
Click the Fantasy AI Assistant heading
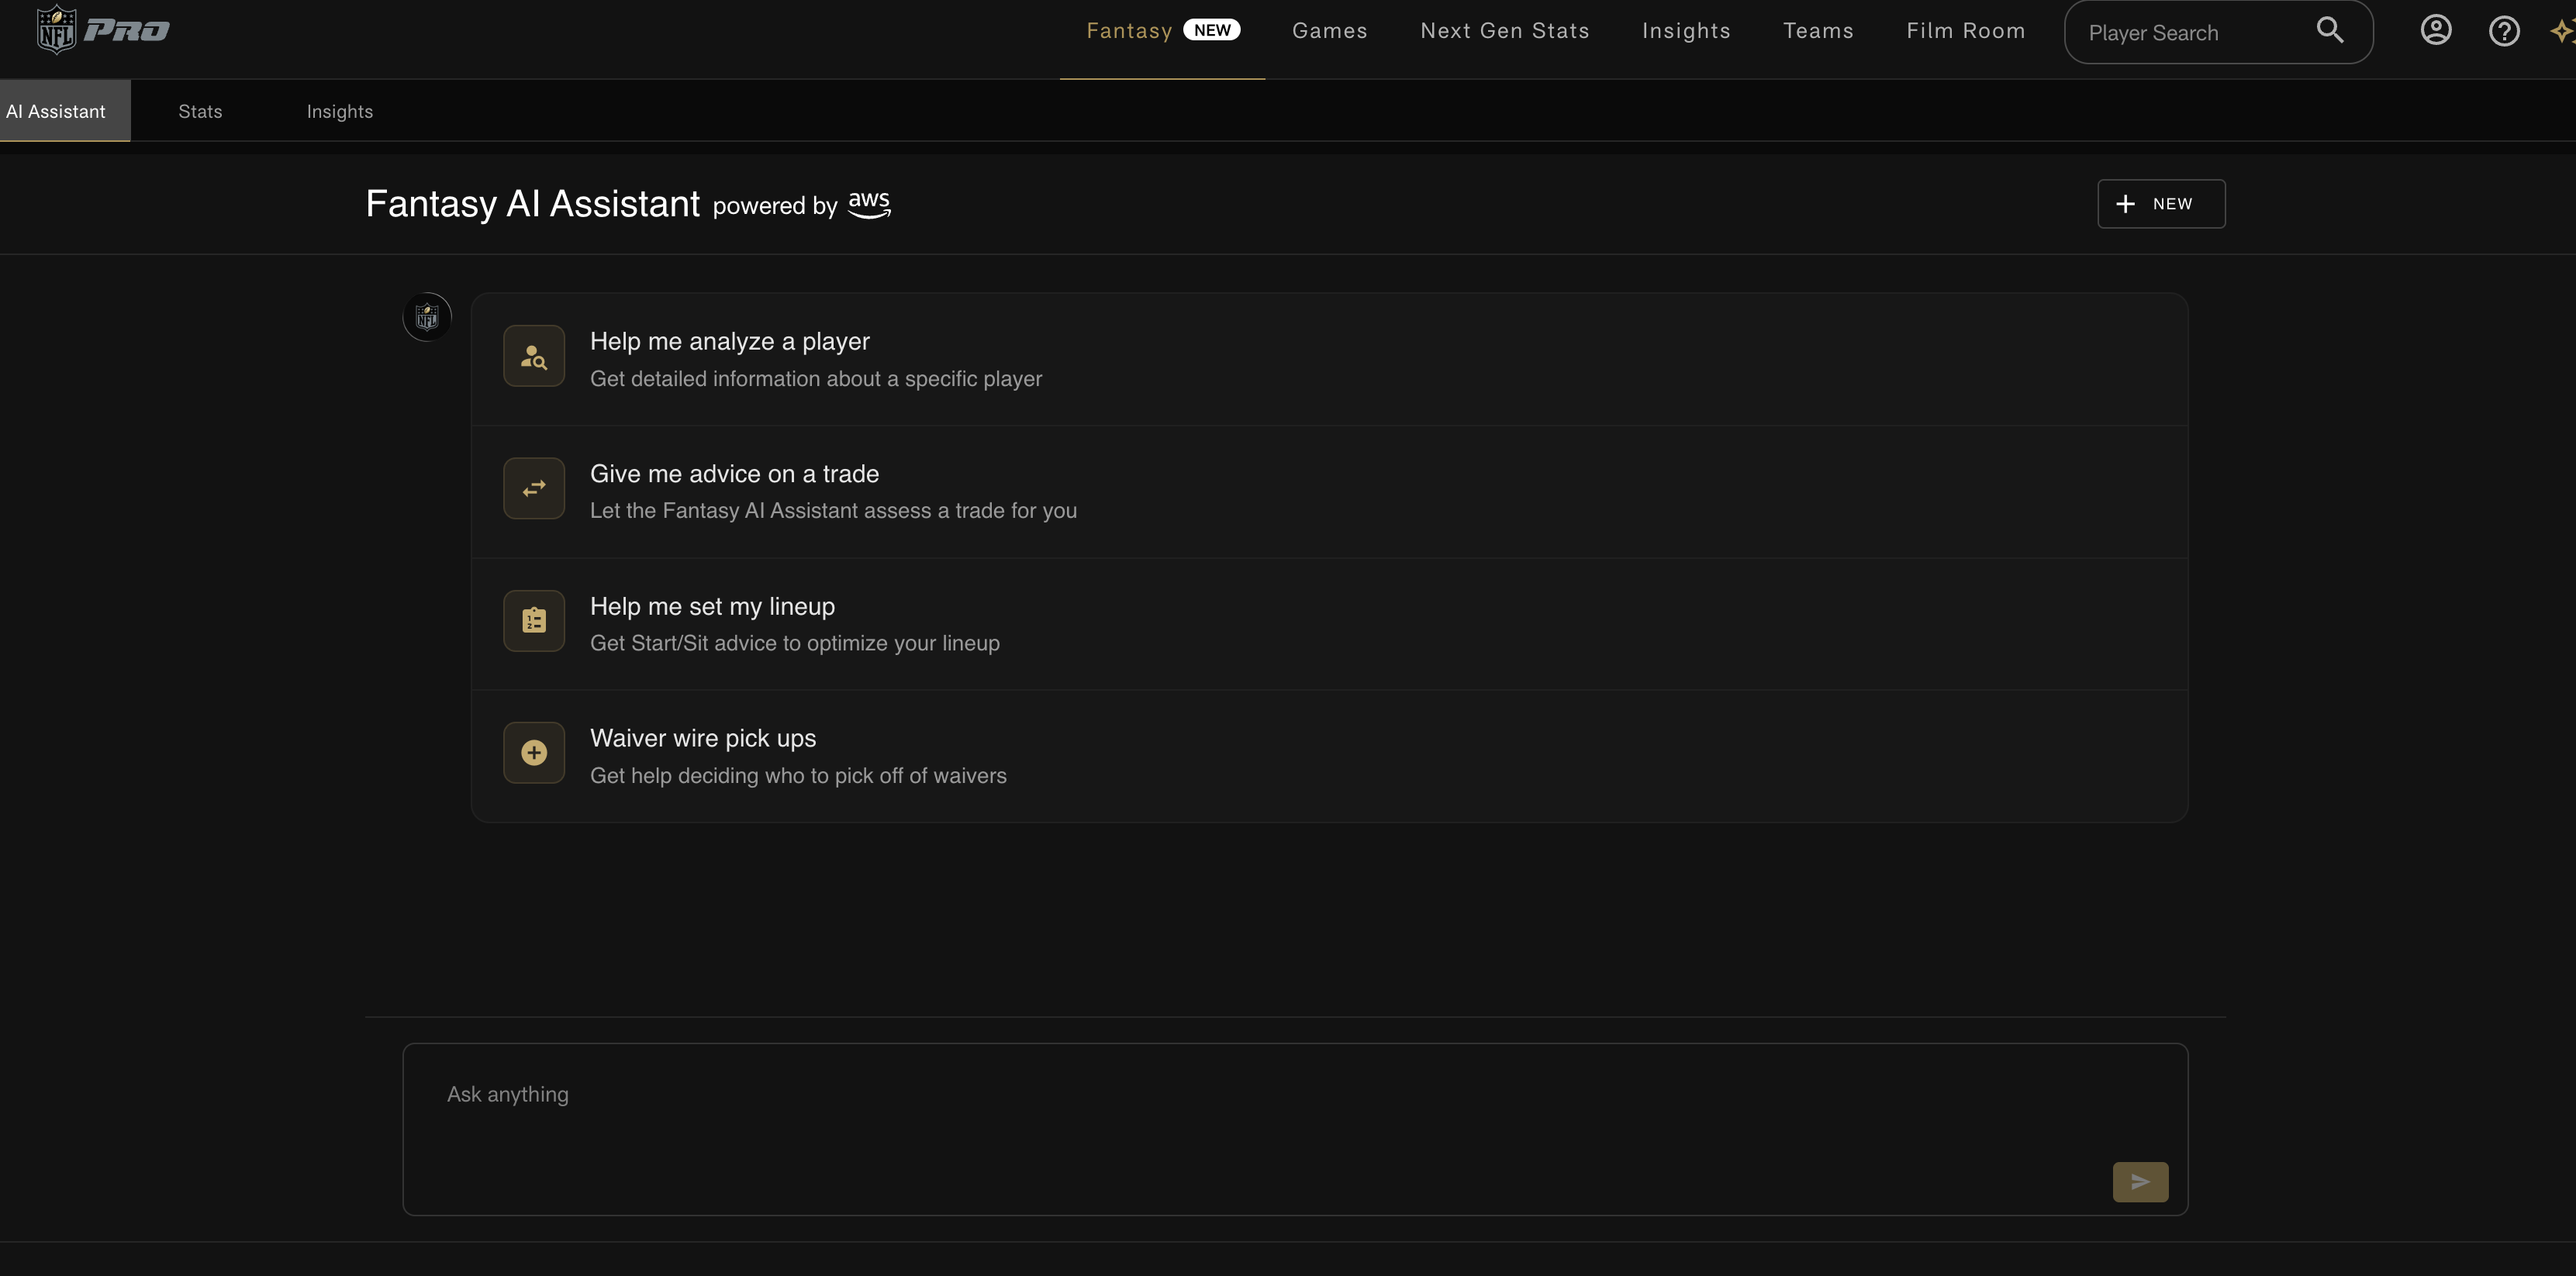tap(532, 204)
